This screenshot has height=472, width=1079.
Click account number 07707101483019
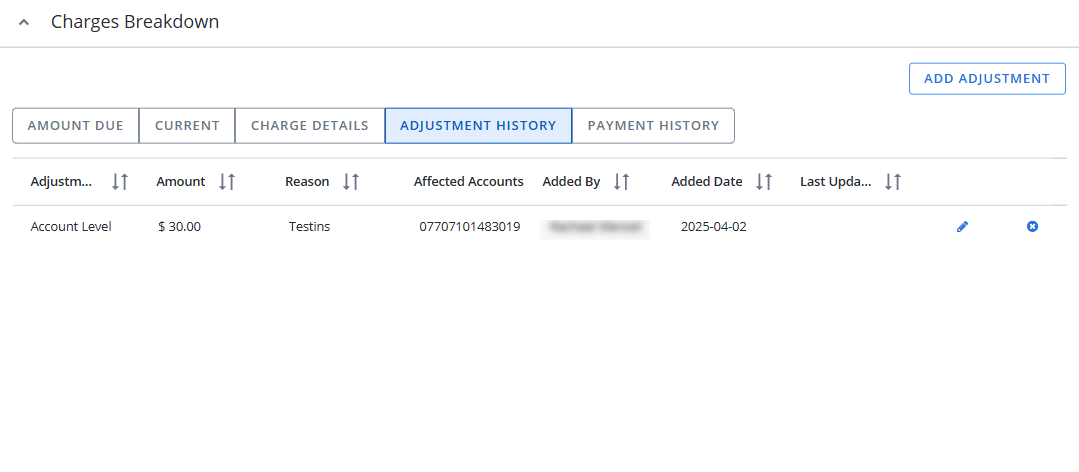coord(469,227)
